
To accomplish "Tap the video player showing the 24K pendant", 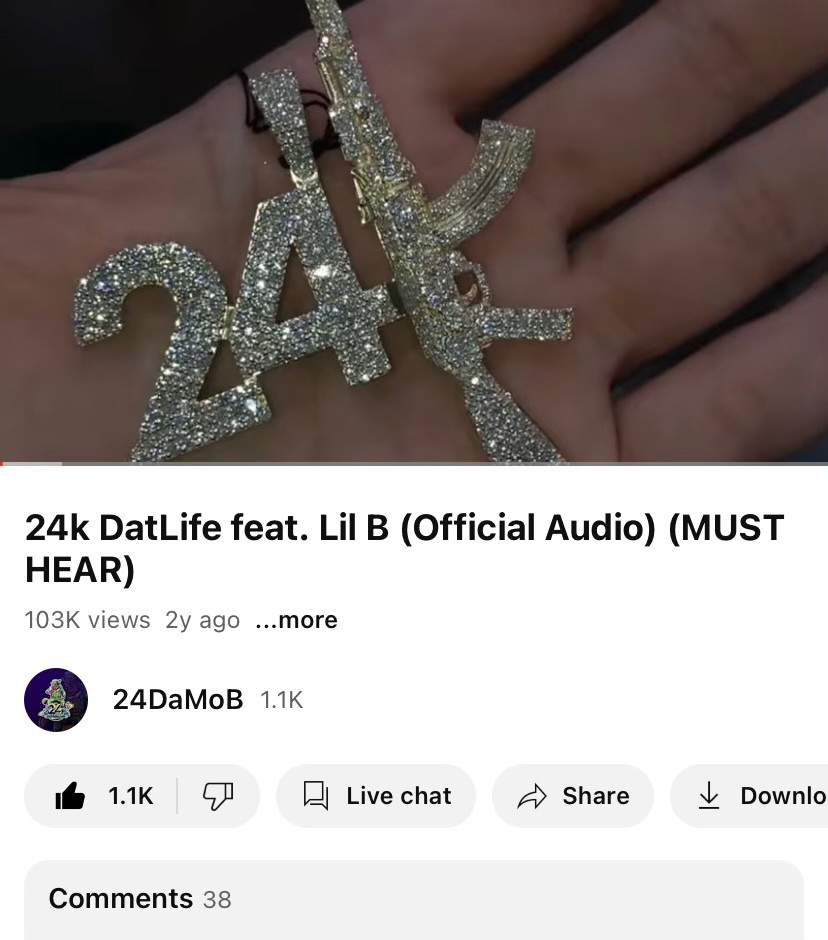I will [414, 231].
